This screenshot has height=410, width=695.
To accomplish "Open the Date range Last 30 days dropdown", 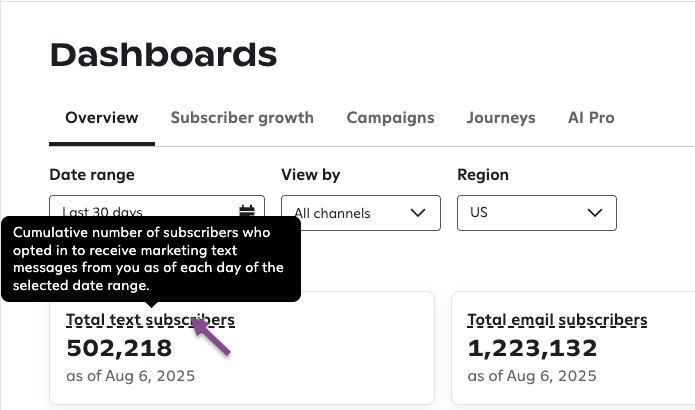I will point(150,211).
